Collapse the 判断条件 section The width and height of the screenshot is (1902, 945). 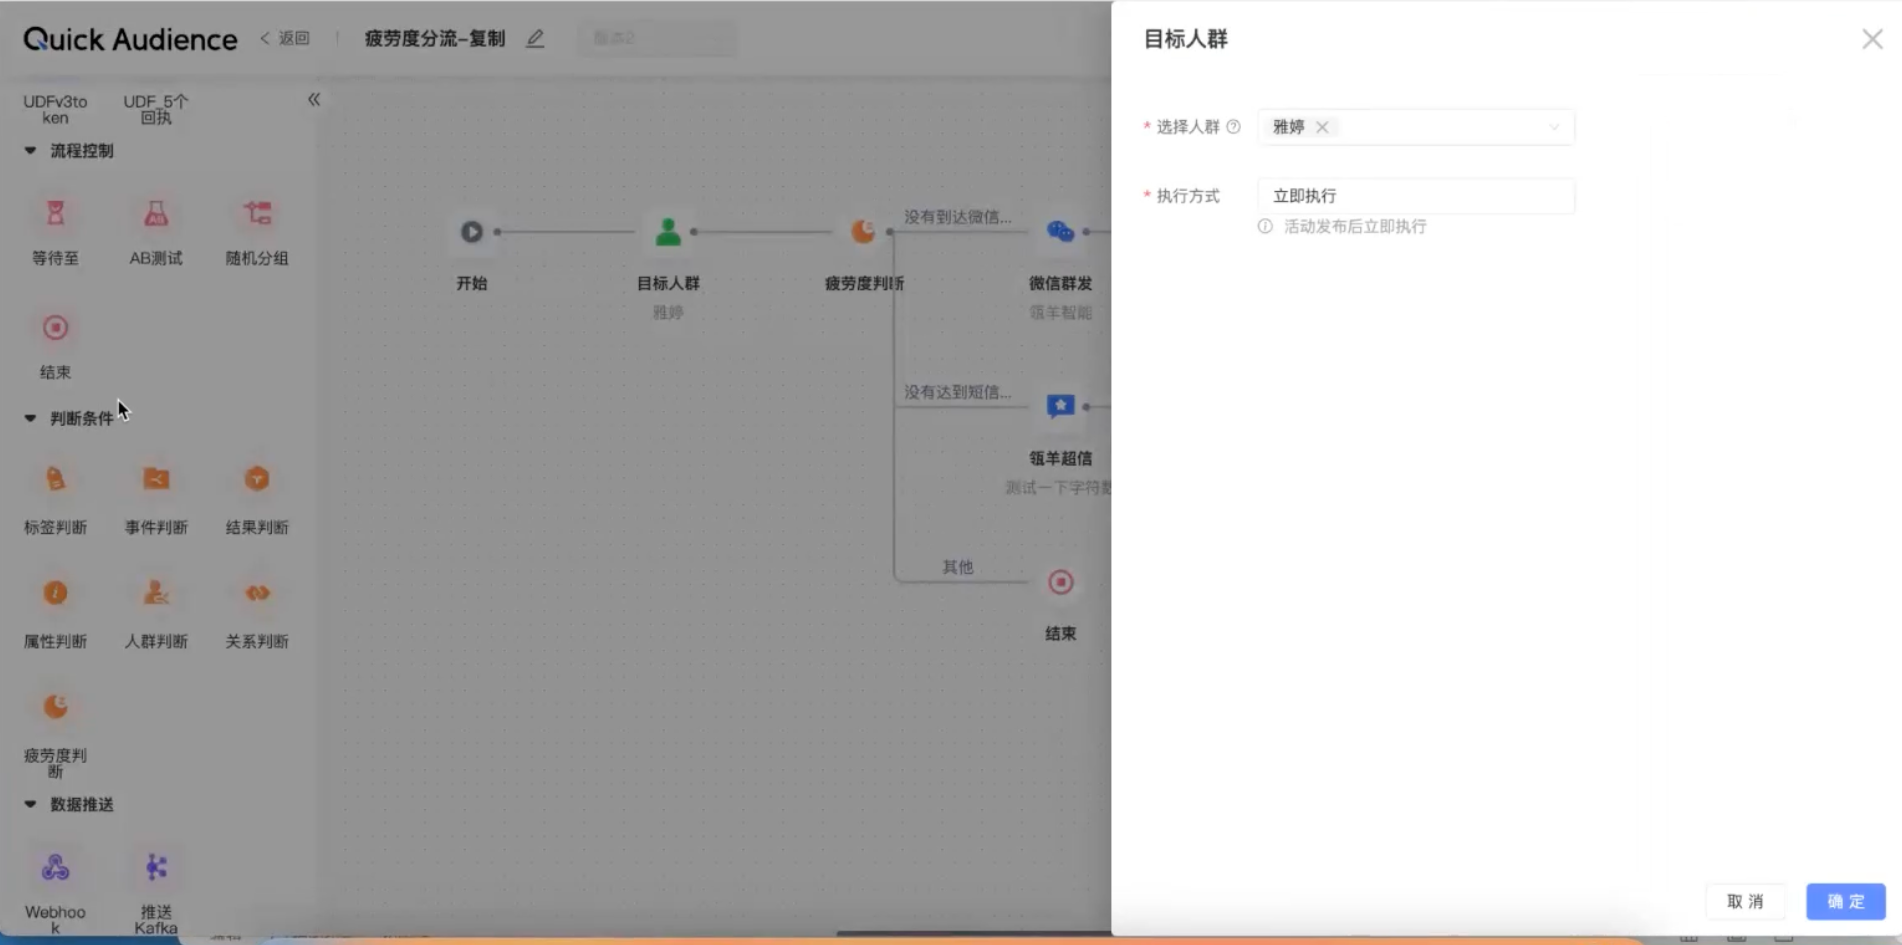click(30, 418)
